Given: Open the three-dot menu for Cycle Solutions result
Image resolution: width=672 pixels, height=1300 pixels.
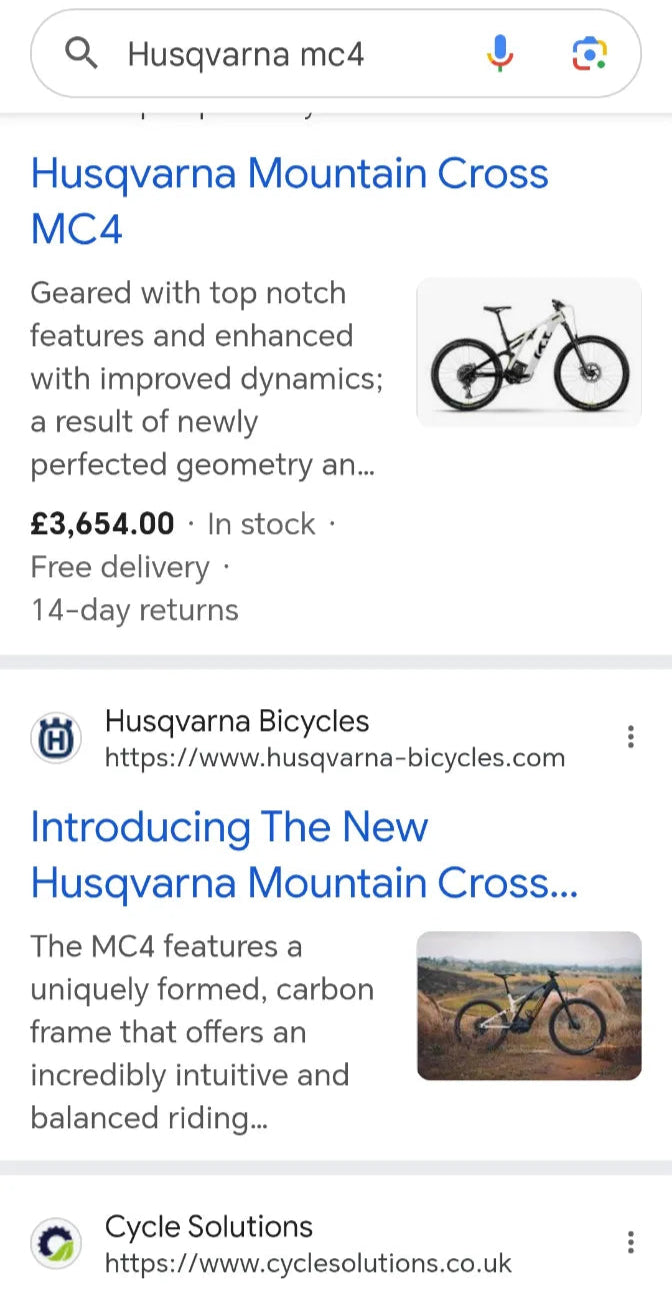Looking at the screenshot, I should click(631, 1243).
